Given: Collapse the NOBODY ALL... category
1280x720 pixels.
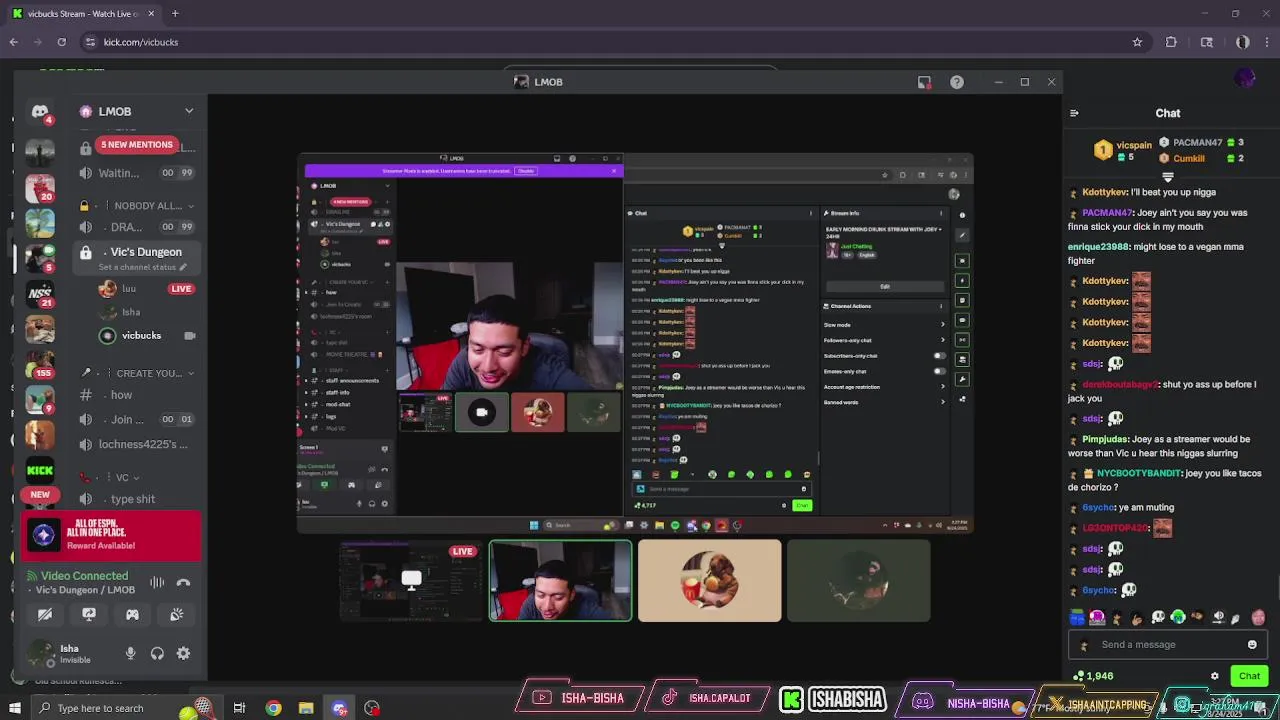Looking at the screenshot, I should (x=148, y=206).
